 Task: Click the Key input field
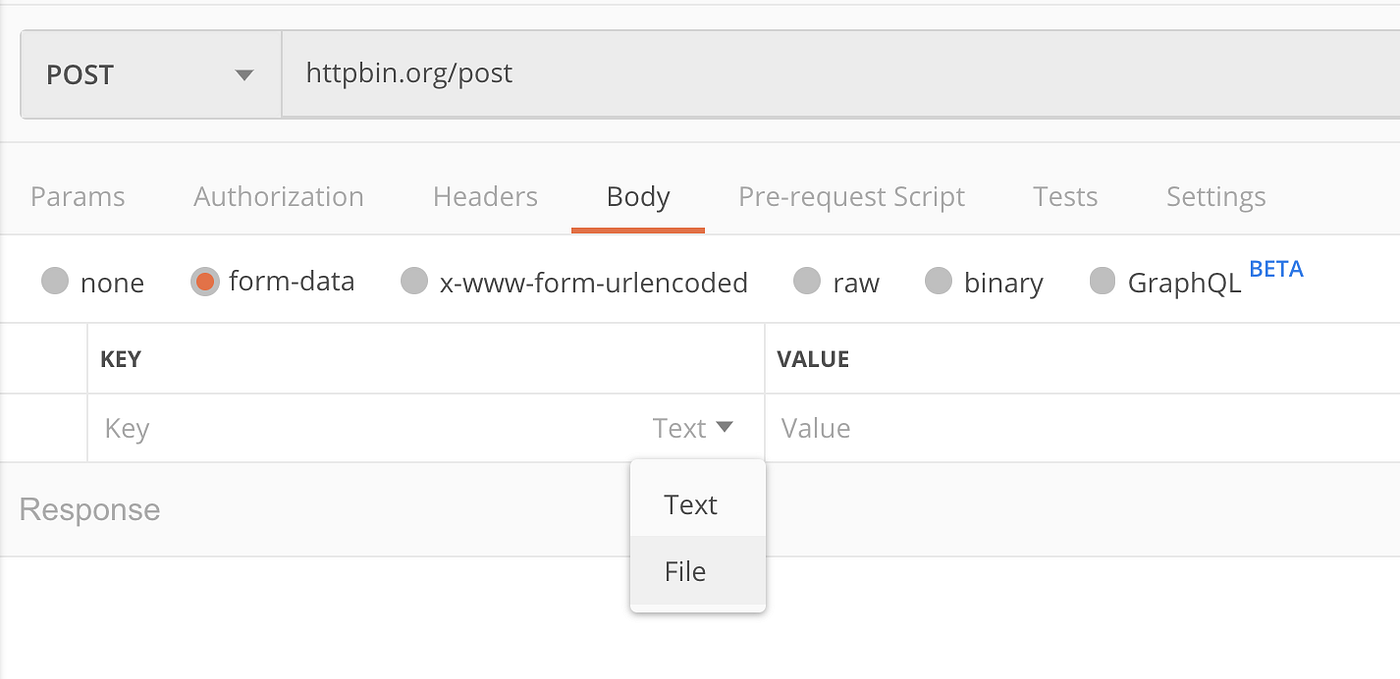pyautogui.click(x=300, y=427)
